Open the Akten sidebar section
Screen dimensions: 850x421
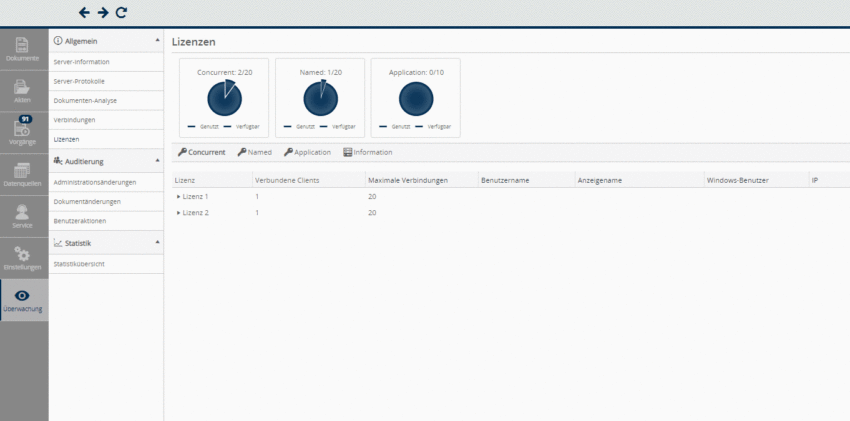[x=23, y=92]
